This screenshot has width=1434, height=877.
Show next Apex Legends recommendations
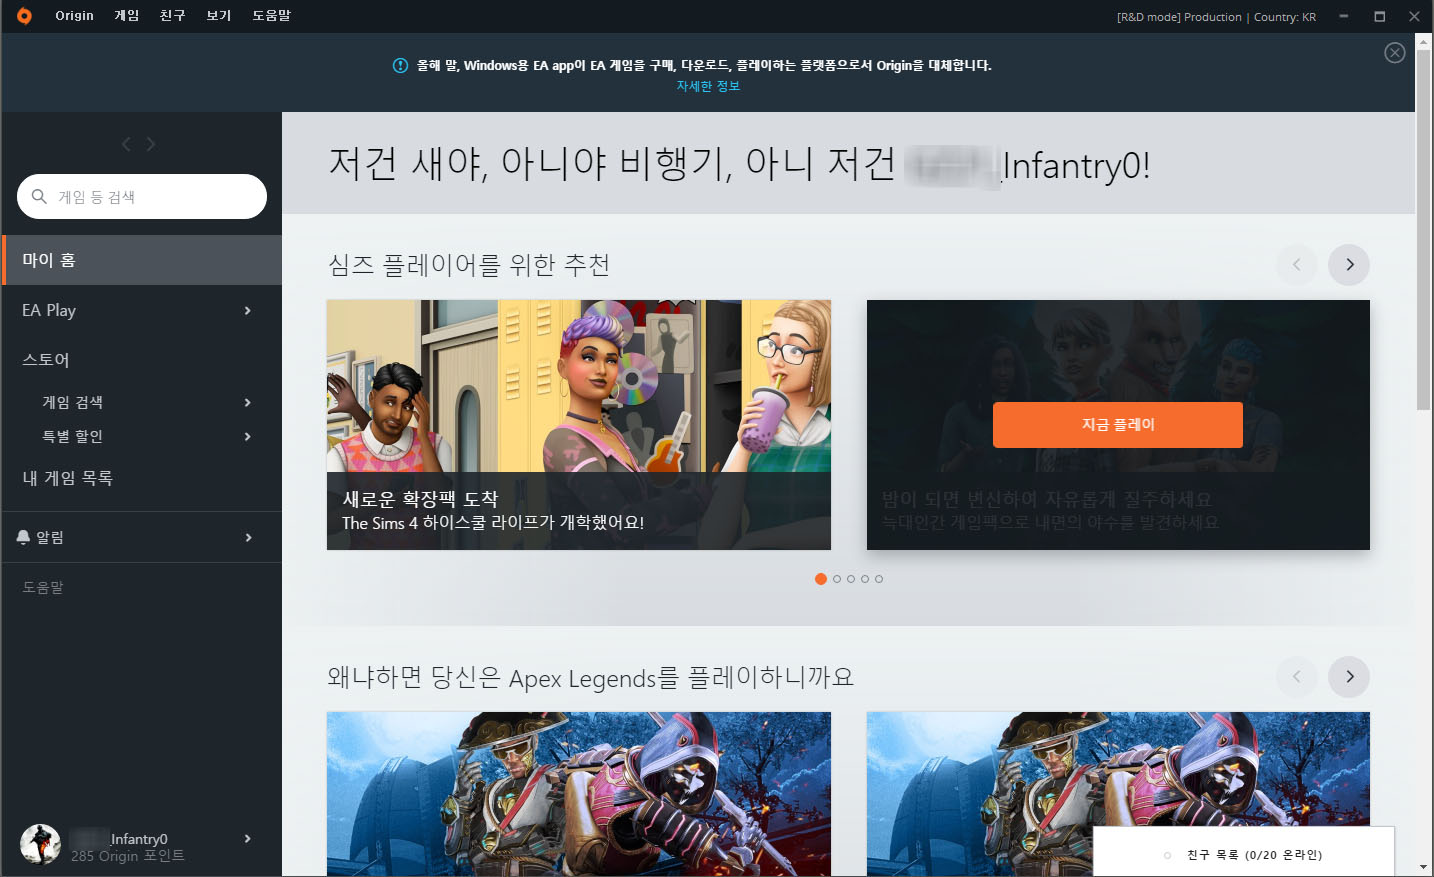1349,677
